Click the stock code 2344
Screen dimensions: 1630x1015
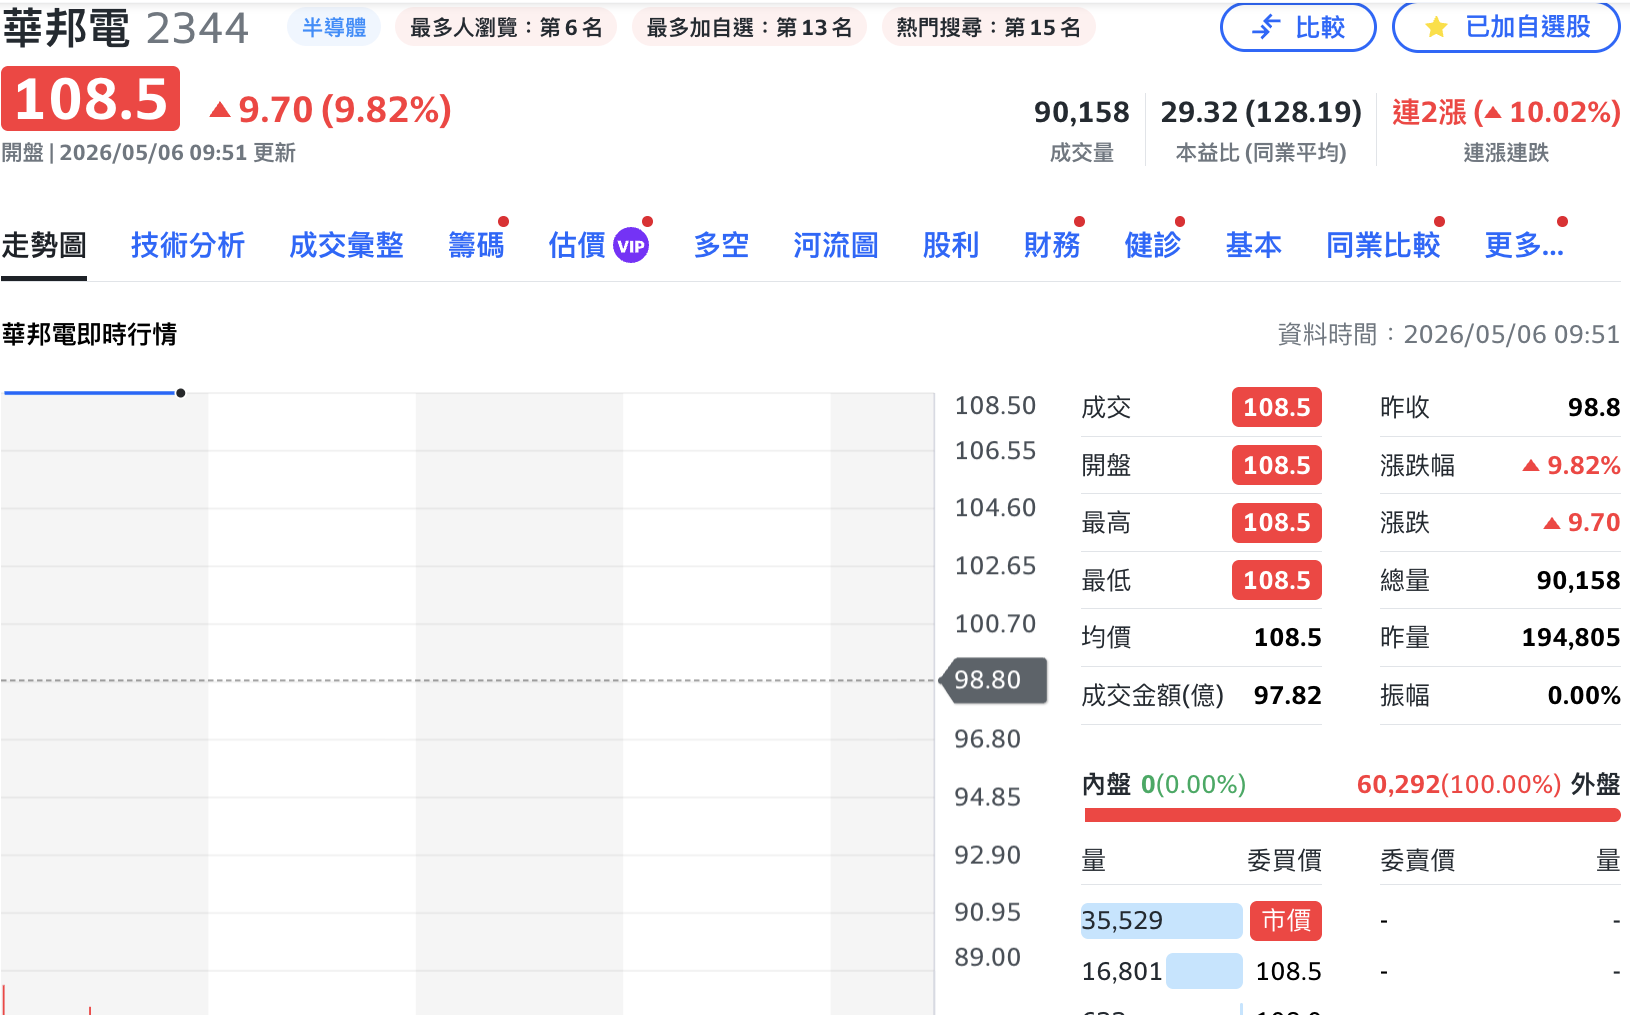[x=197, y=28]
